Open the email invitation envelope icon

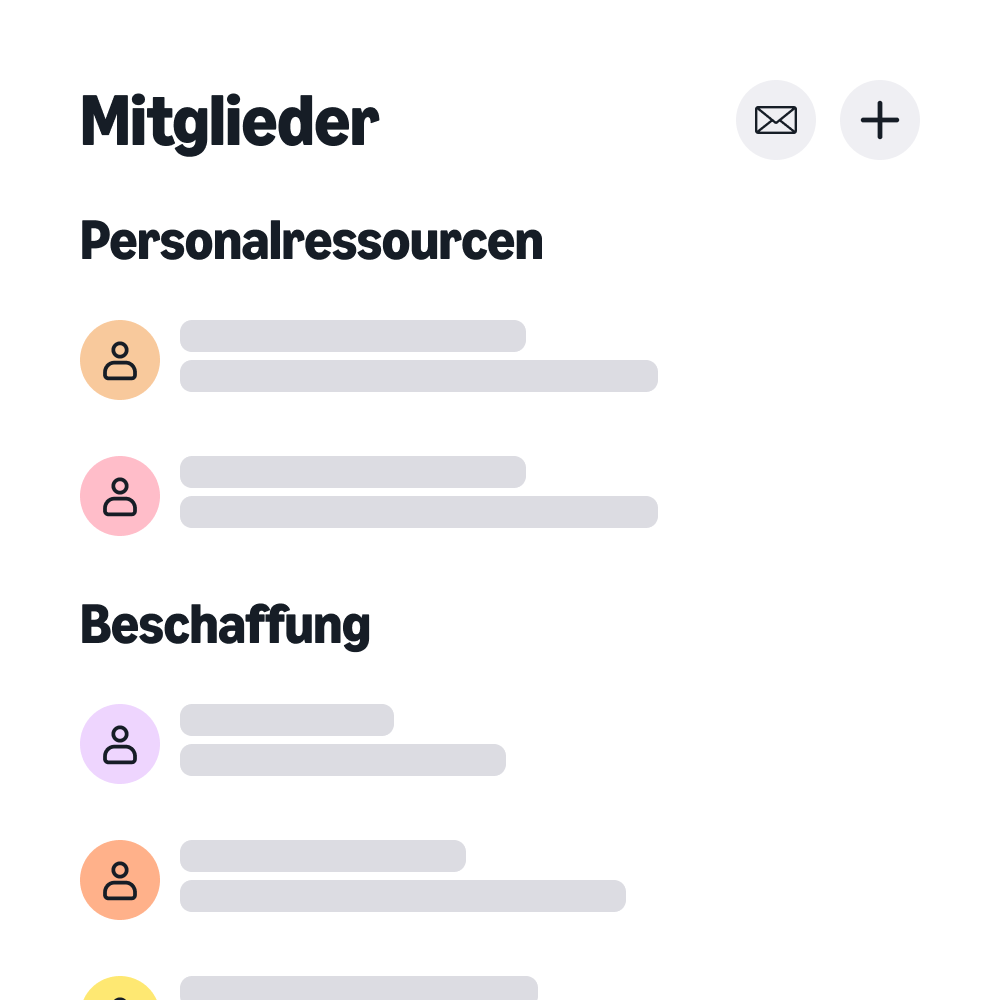[x=776, y=120]
